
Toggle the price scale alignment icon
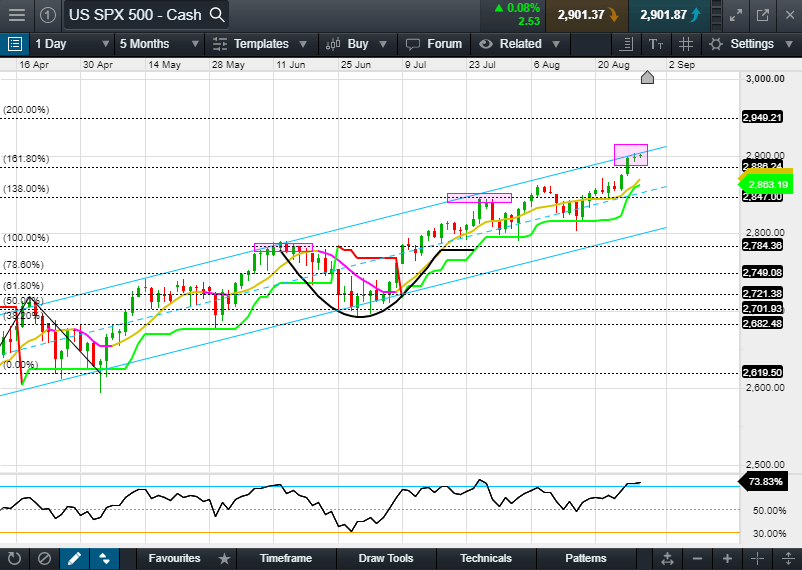pos(626,44)
